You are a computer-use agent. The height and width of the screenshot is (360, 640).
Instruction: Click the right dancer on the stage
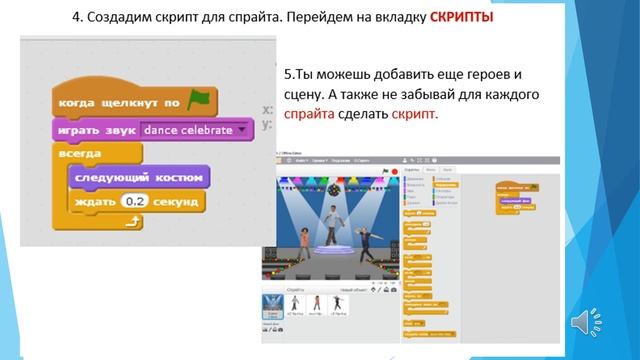click(368, 244)
